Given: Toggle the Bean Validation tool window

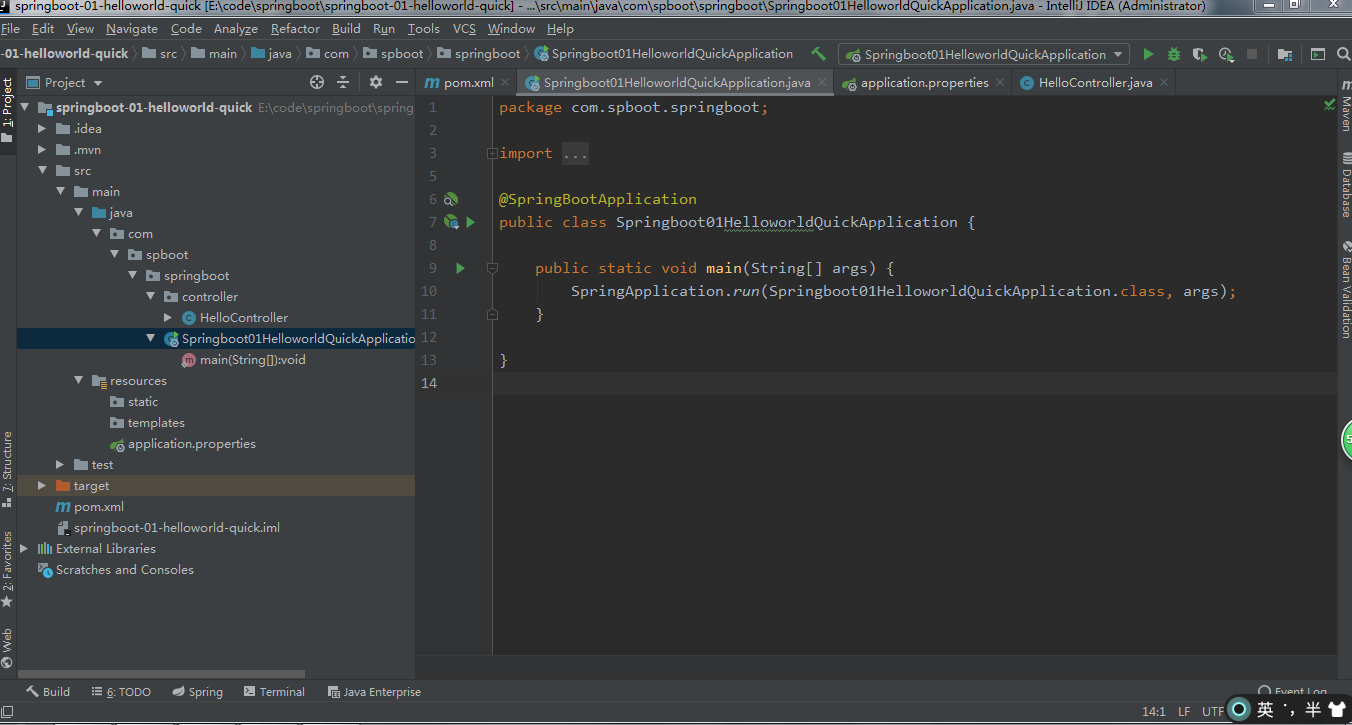Looking at the screenshot, I should tap(1345, 291).
